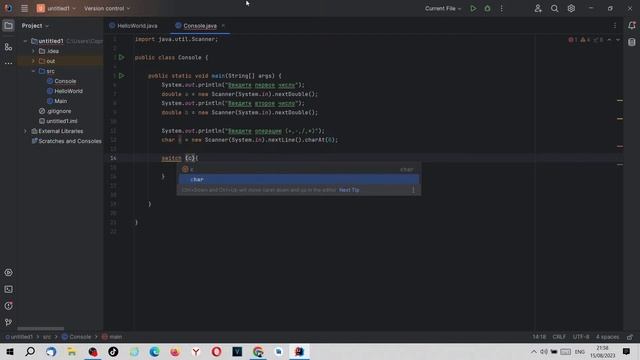Open the Project view dropdown
Viewport: 640px width, 360px height.
point(35,26)
